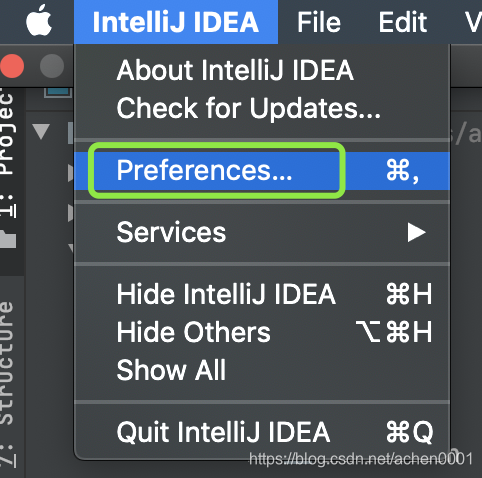The width and height of the screenshot is (482, 478).
Task: Open the File menu
Action: (319, 22)
